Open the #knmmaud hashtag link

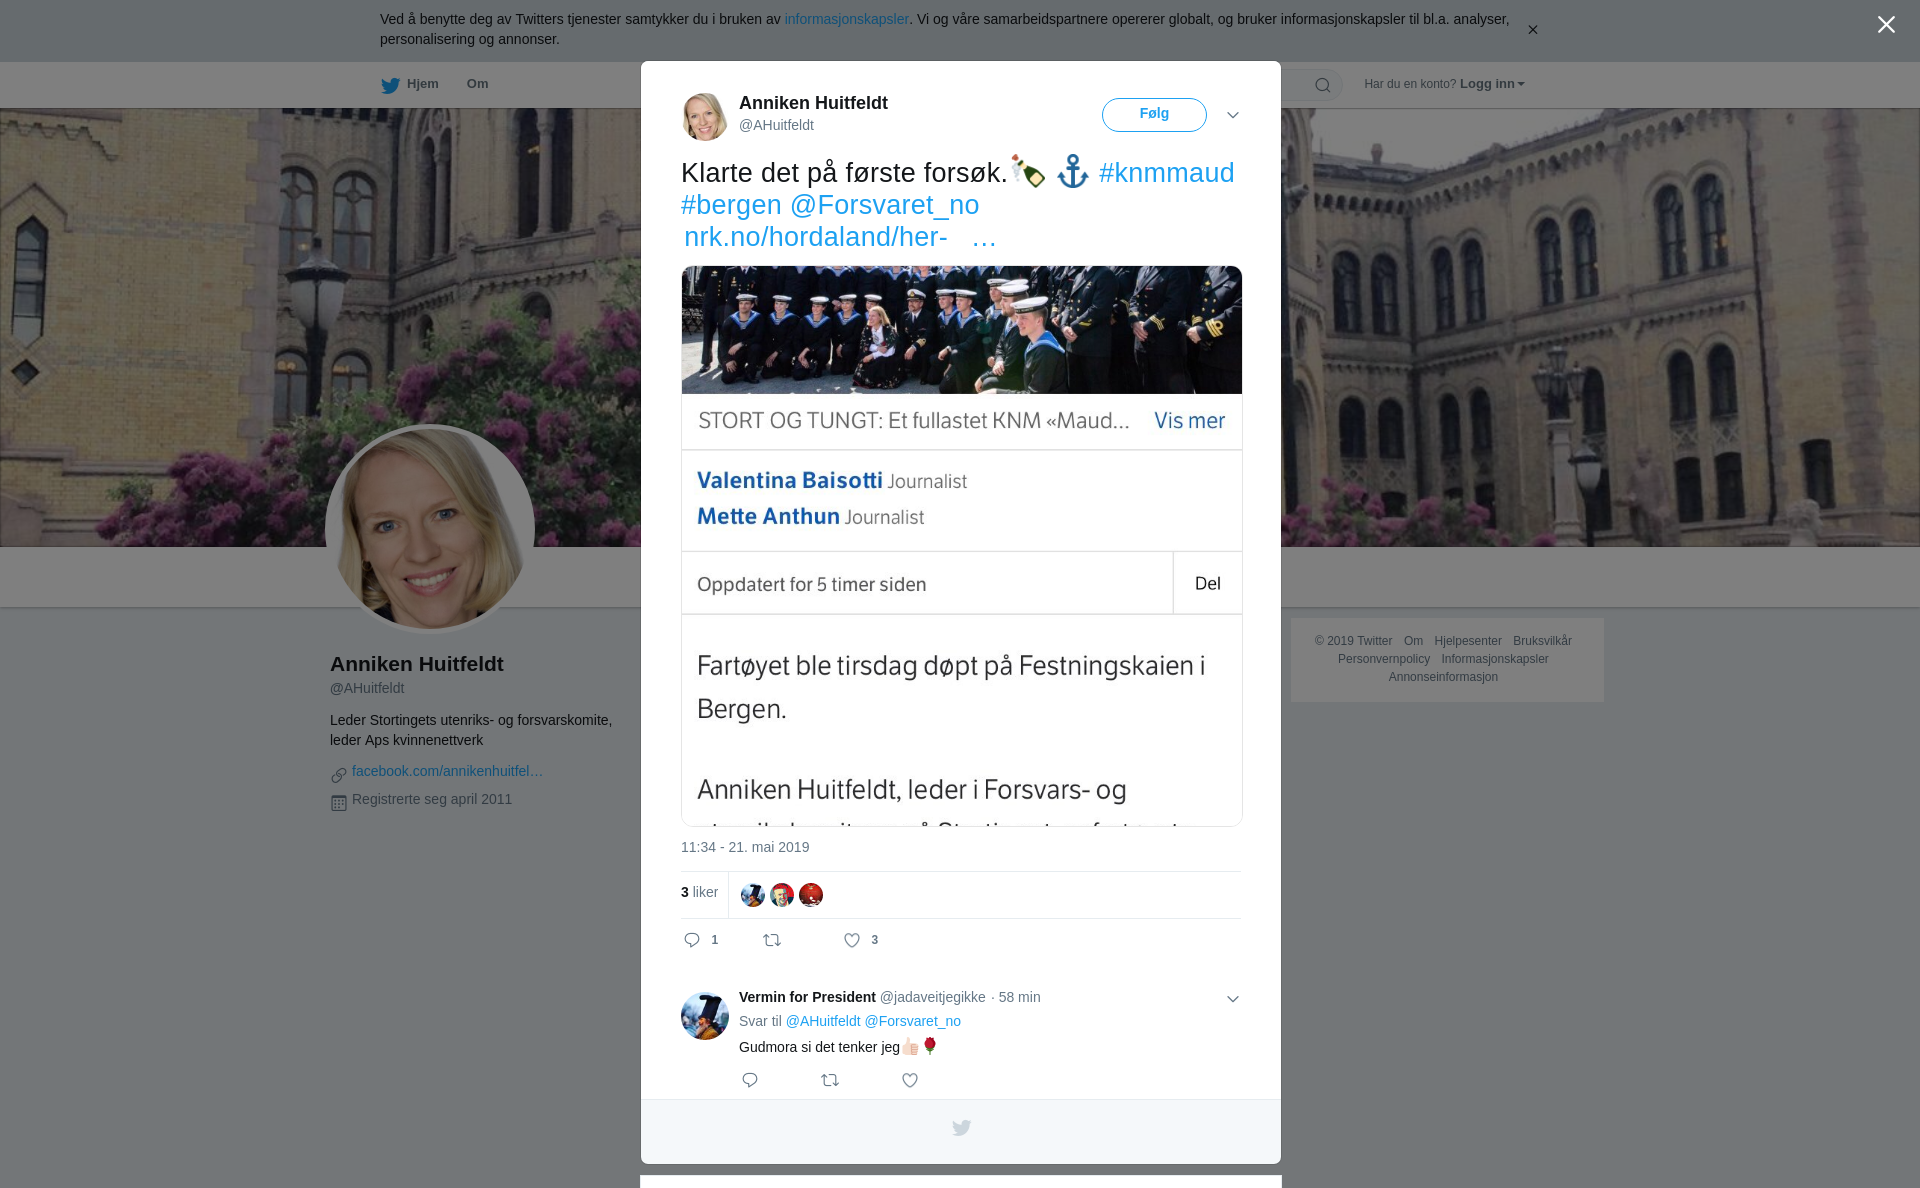[1166, 173]
